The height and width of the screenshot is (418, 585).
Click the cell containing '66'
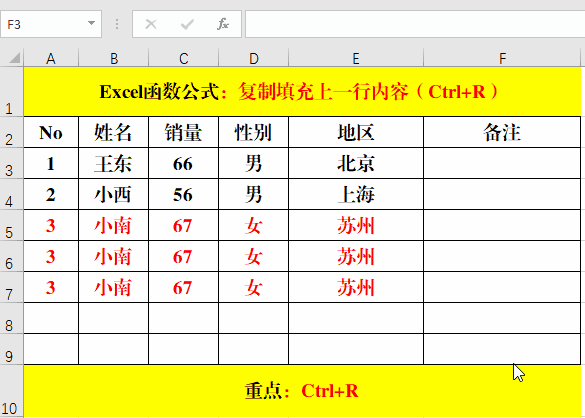[184, 163]
